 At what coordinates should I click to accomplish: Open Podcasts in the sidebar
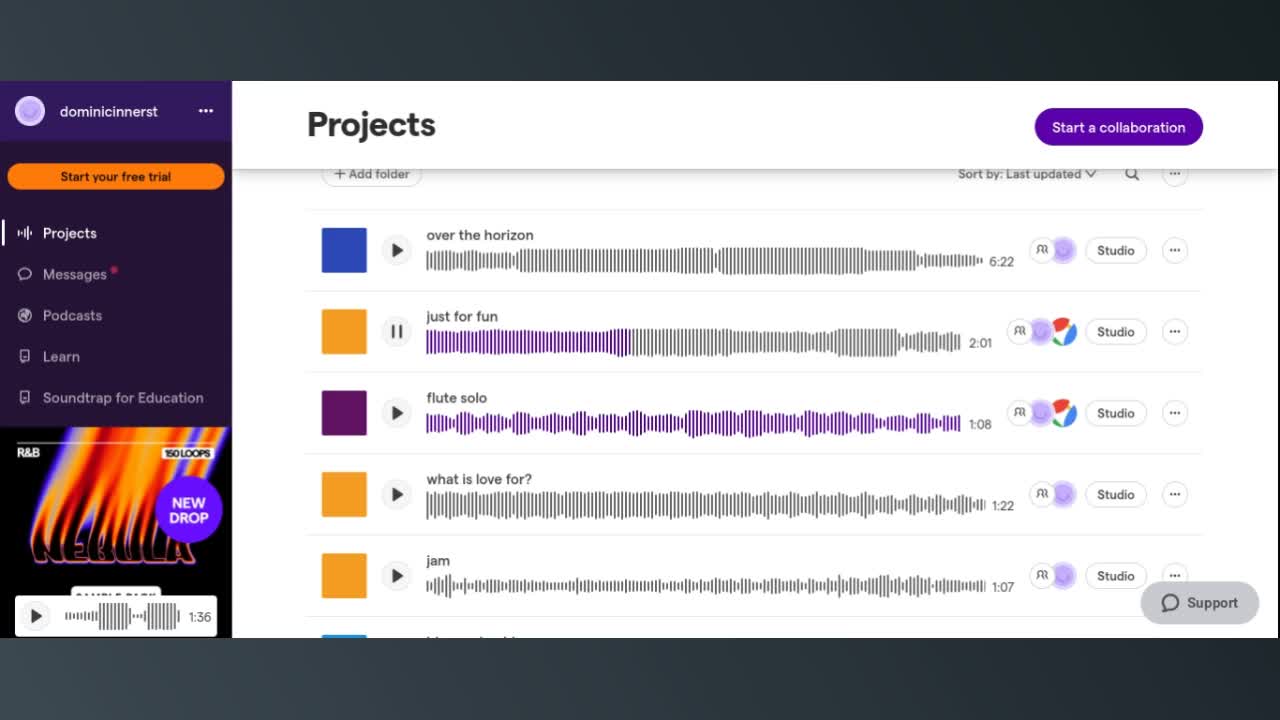pyautogui.click(x=72, y=315)
